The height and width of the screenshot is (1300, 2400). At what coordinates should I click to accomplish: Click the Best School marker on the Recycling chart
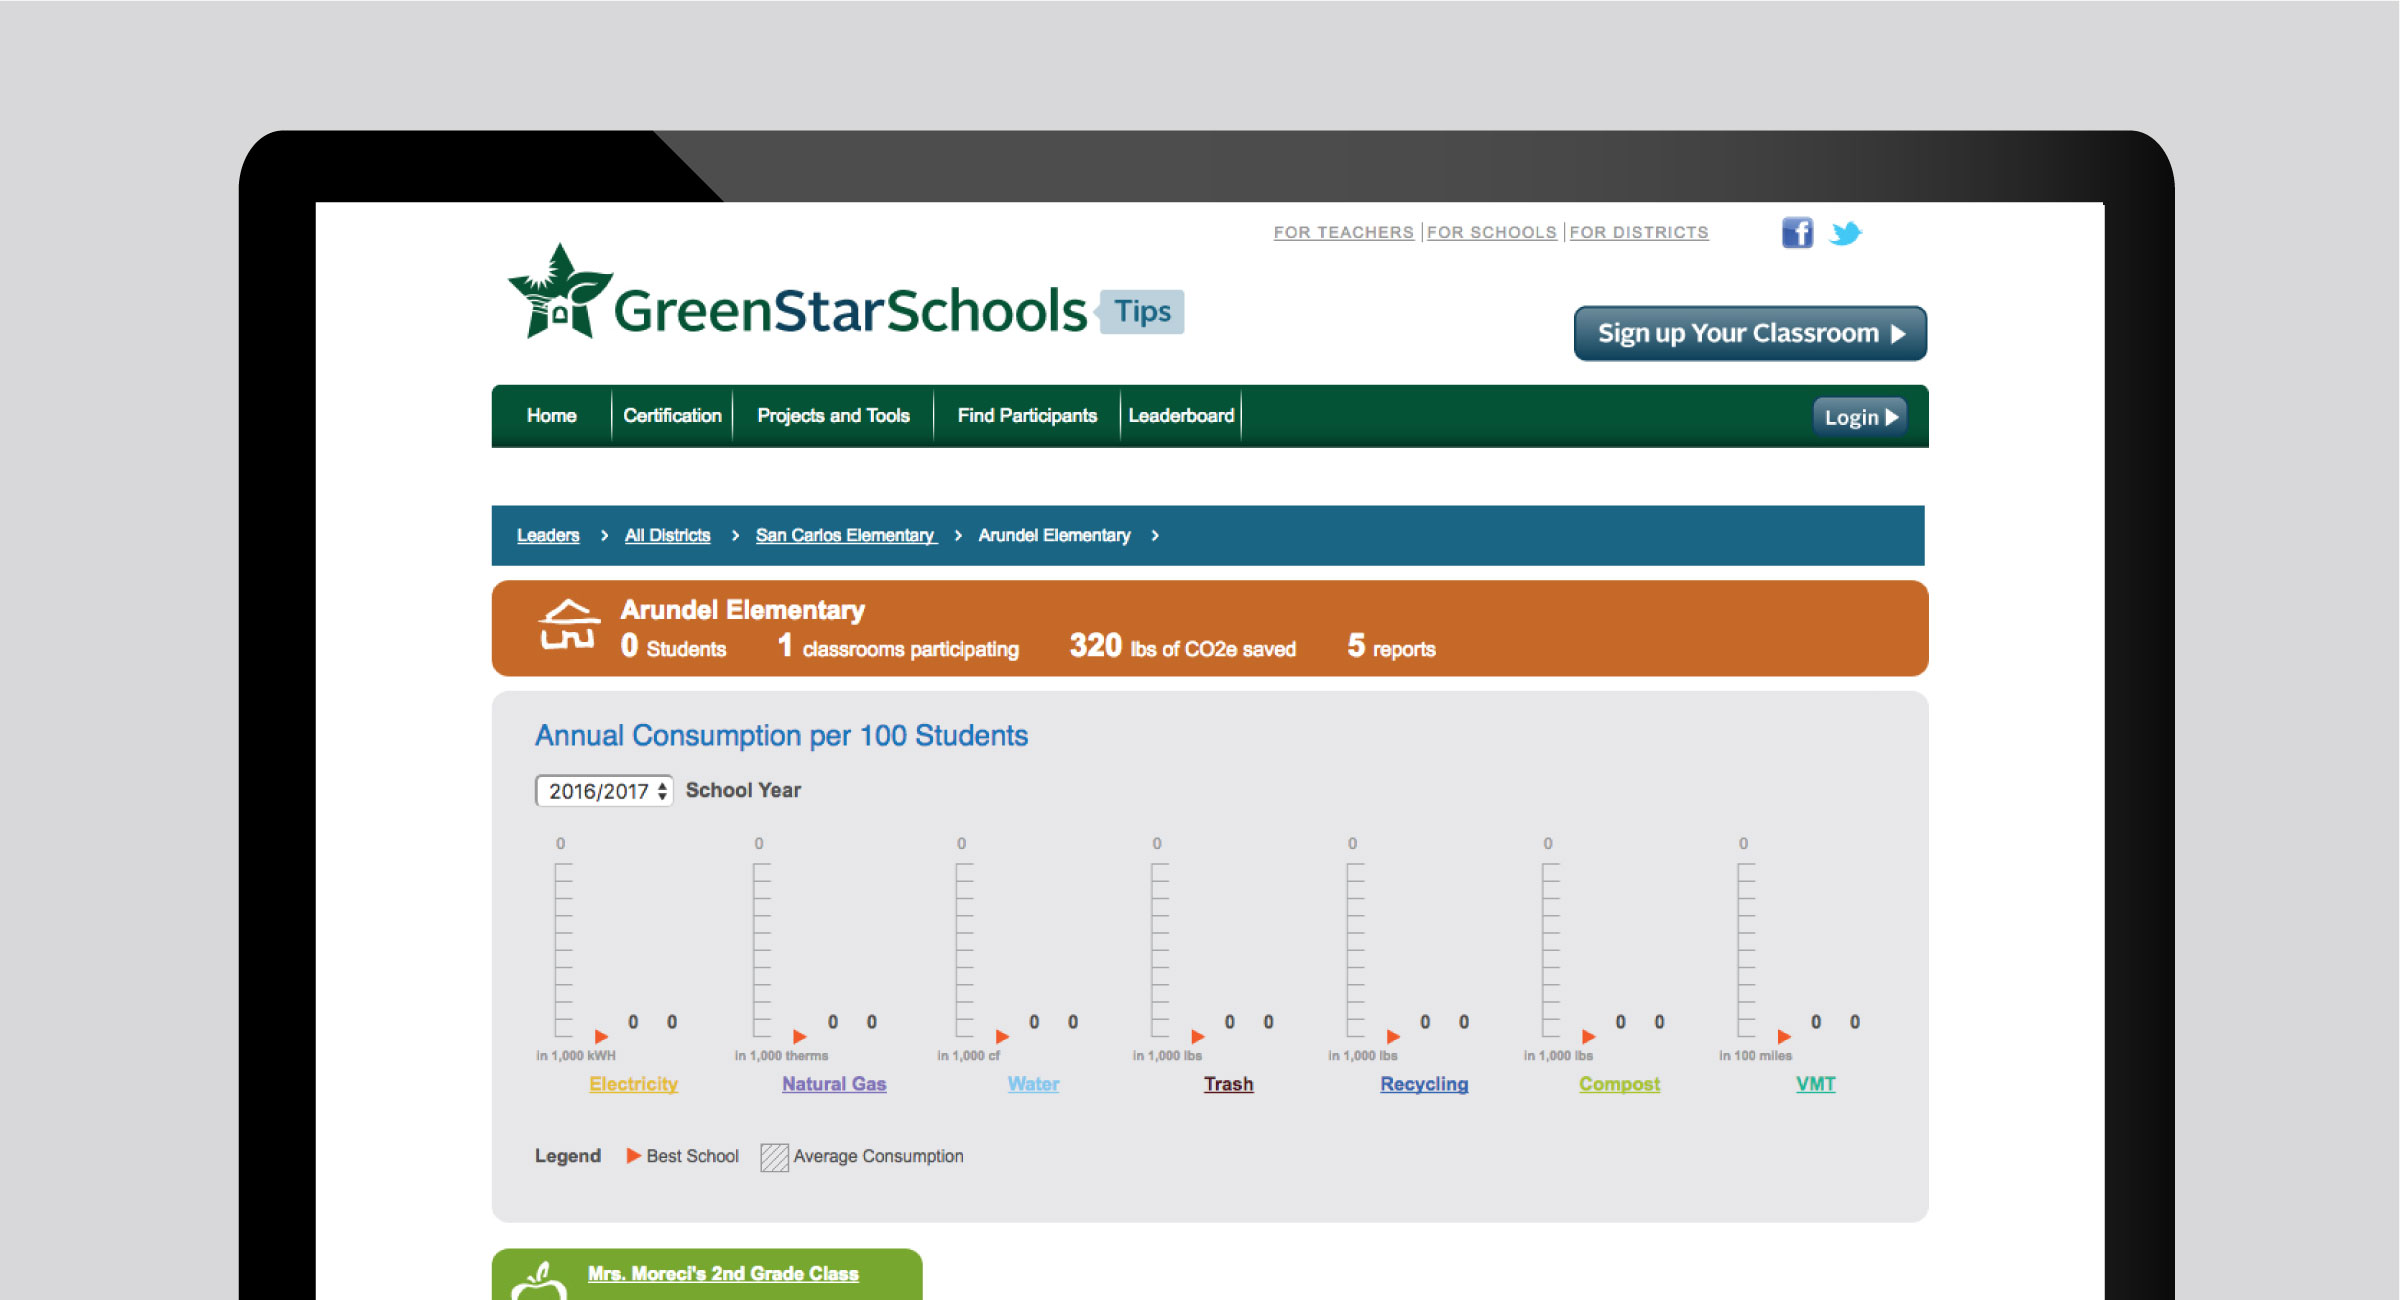(1393, 1036)
